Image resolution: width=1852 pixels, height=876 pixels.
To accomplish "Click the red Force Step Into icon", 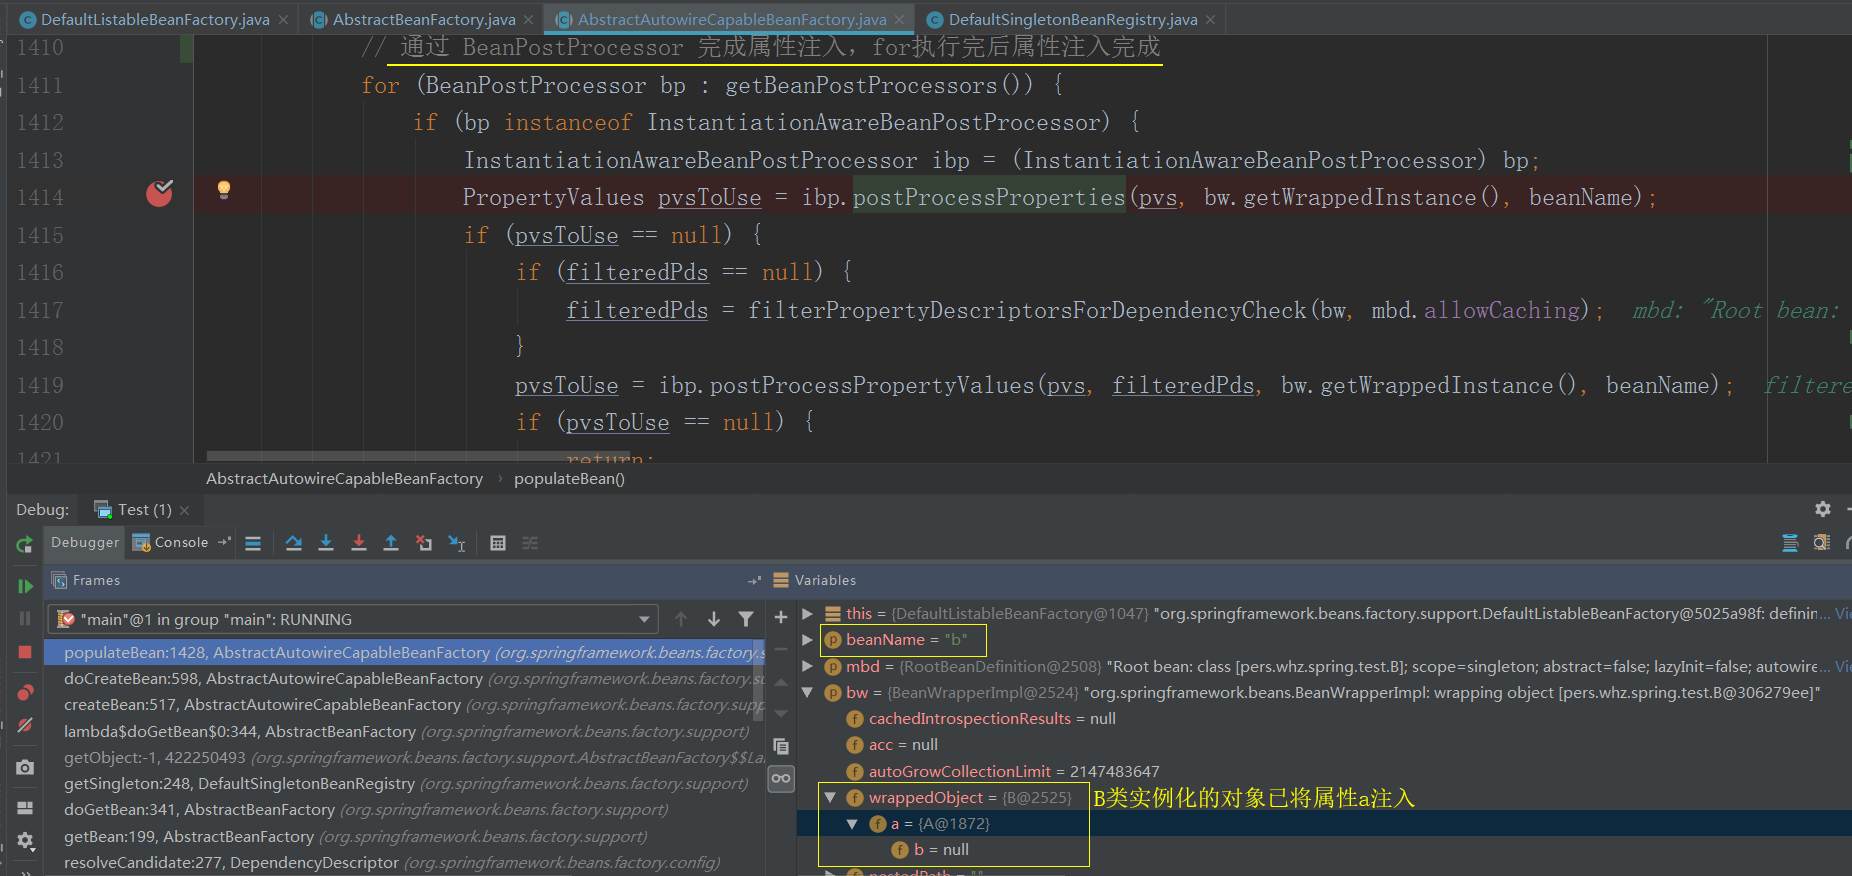I will click(359, 543).
